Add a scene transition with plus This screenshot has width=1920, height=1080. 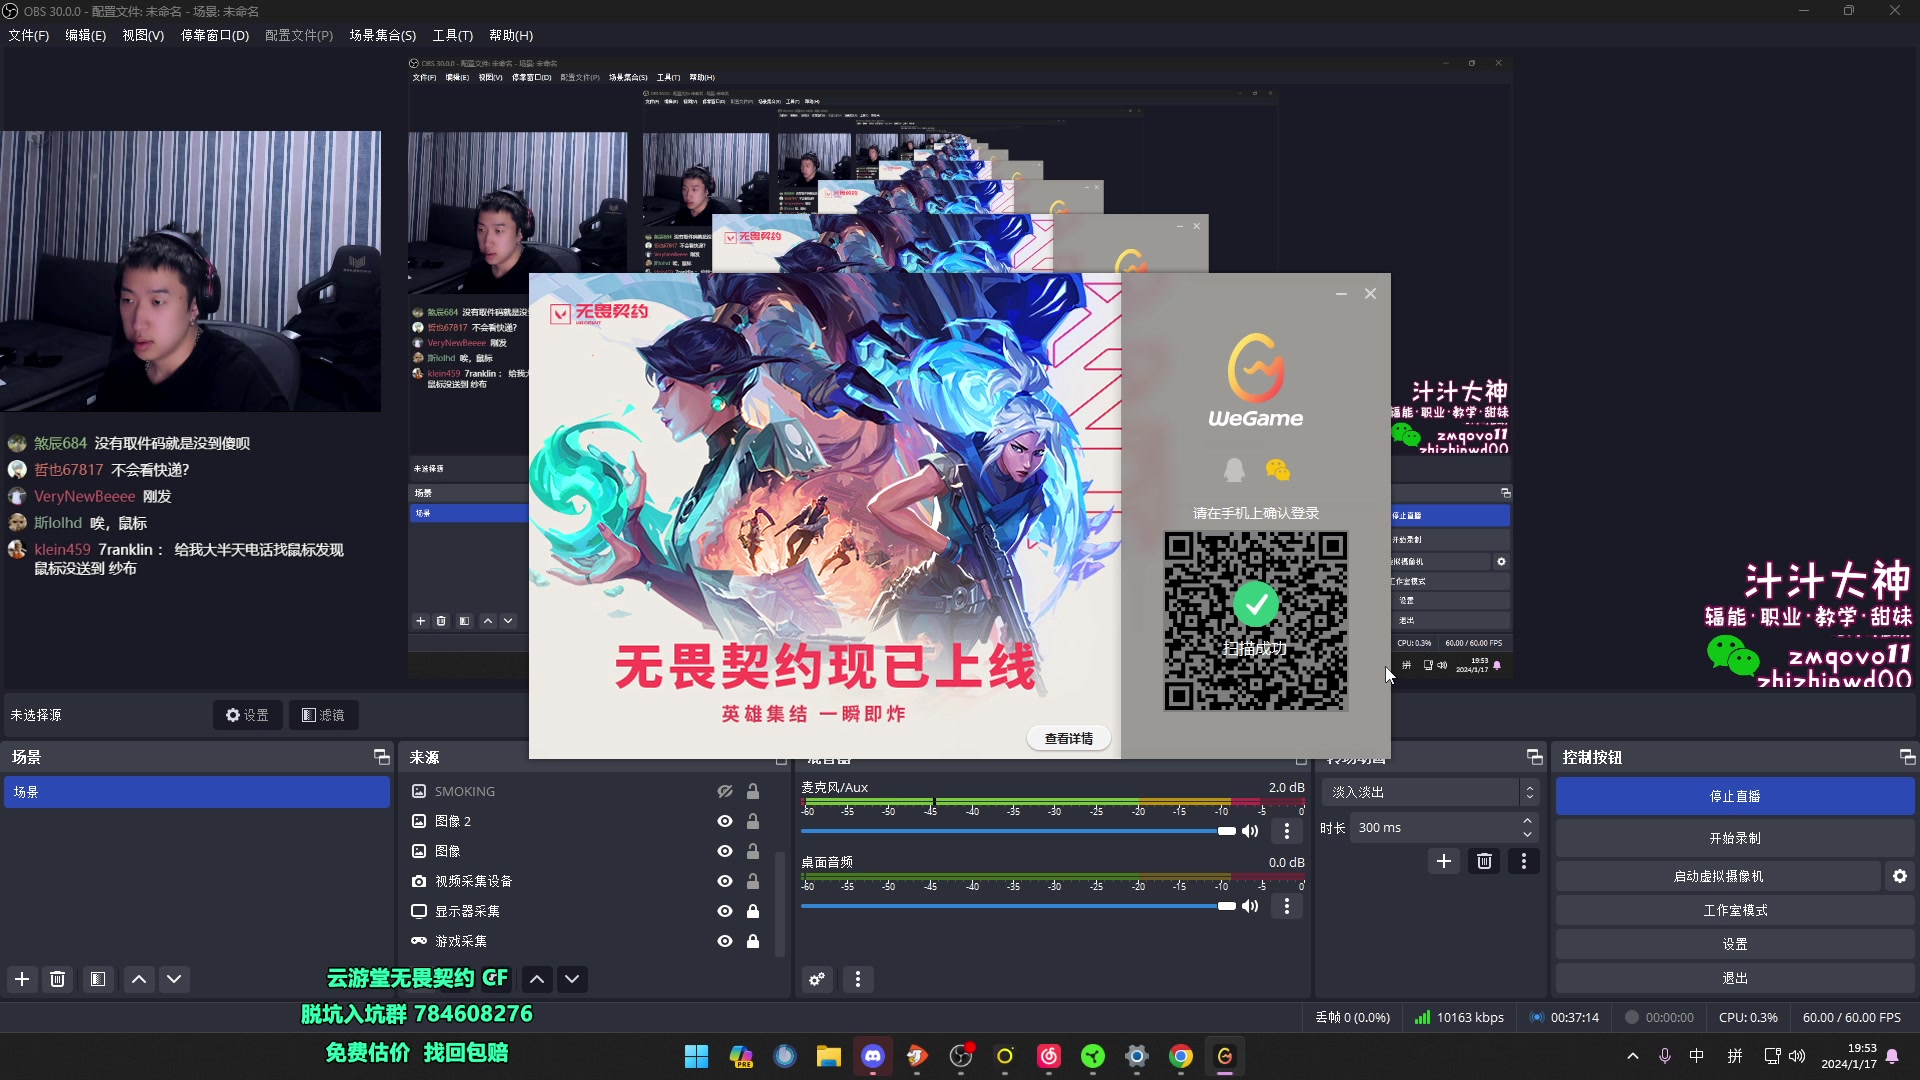(1444, 861)
